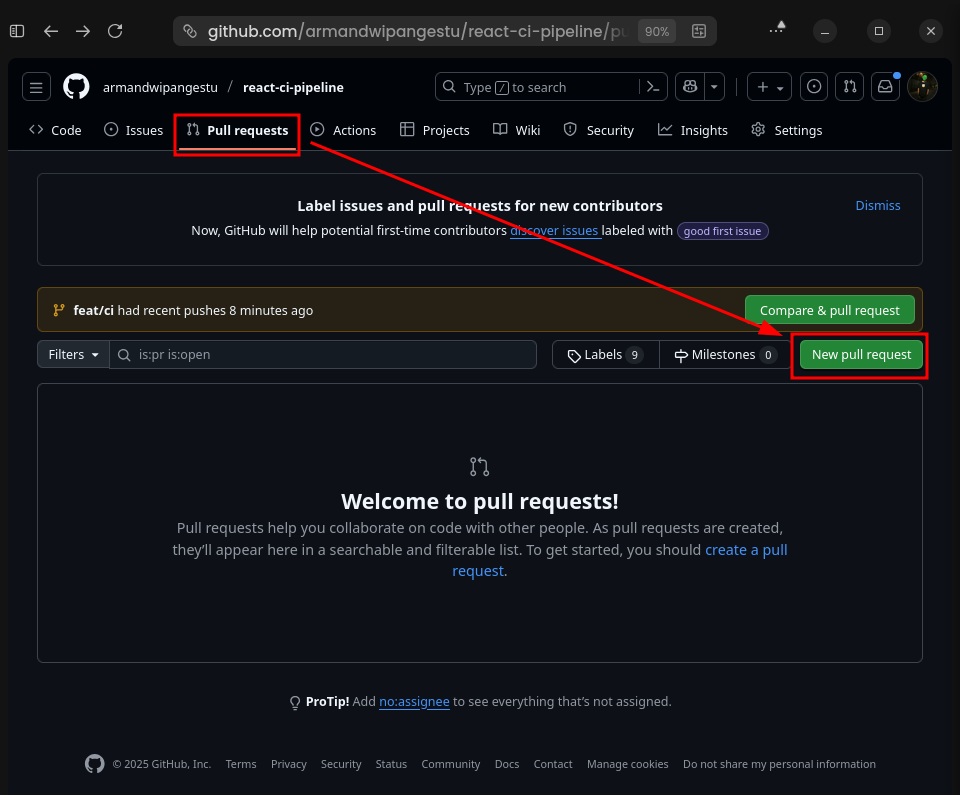The height and width of the screenshot is (795, 960).
Task: Open the profile avatar menu
Action: (922, 87)
